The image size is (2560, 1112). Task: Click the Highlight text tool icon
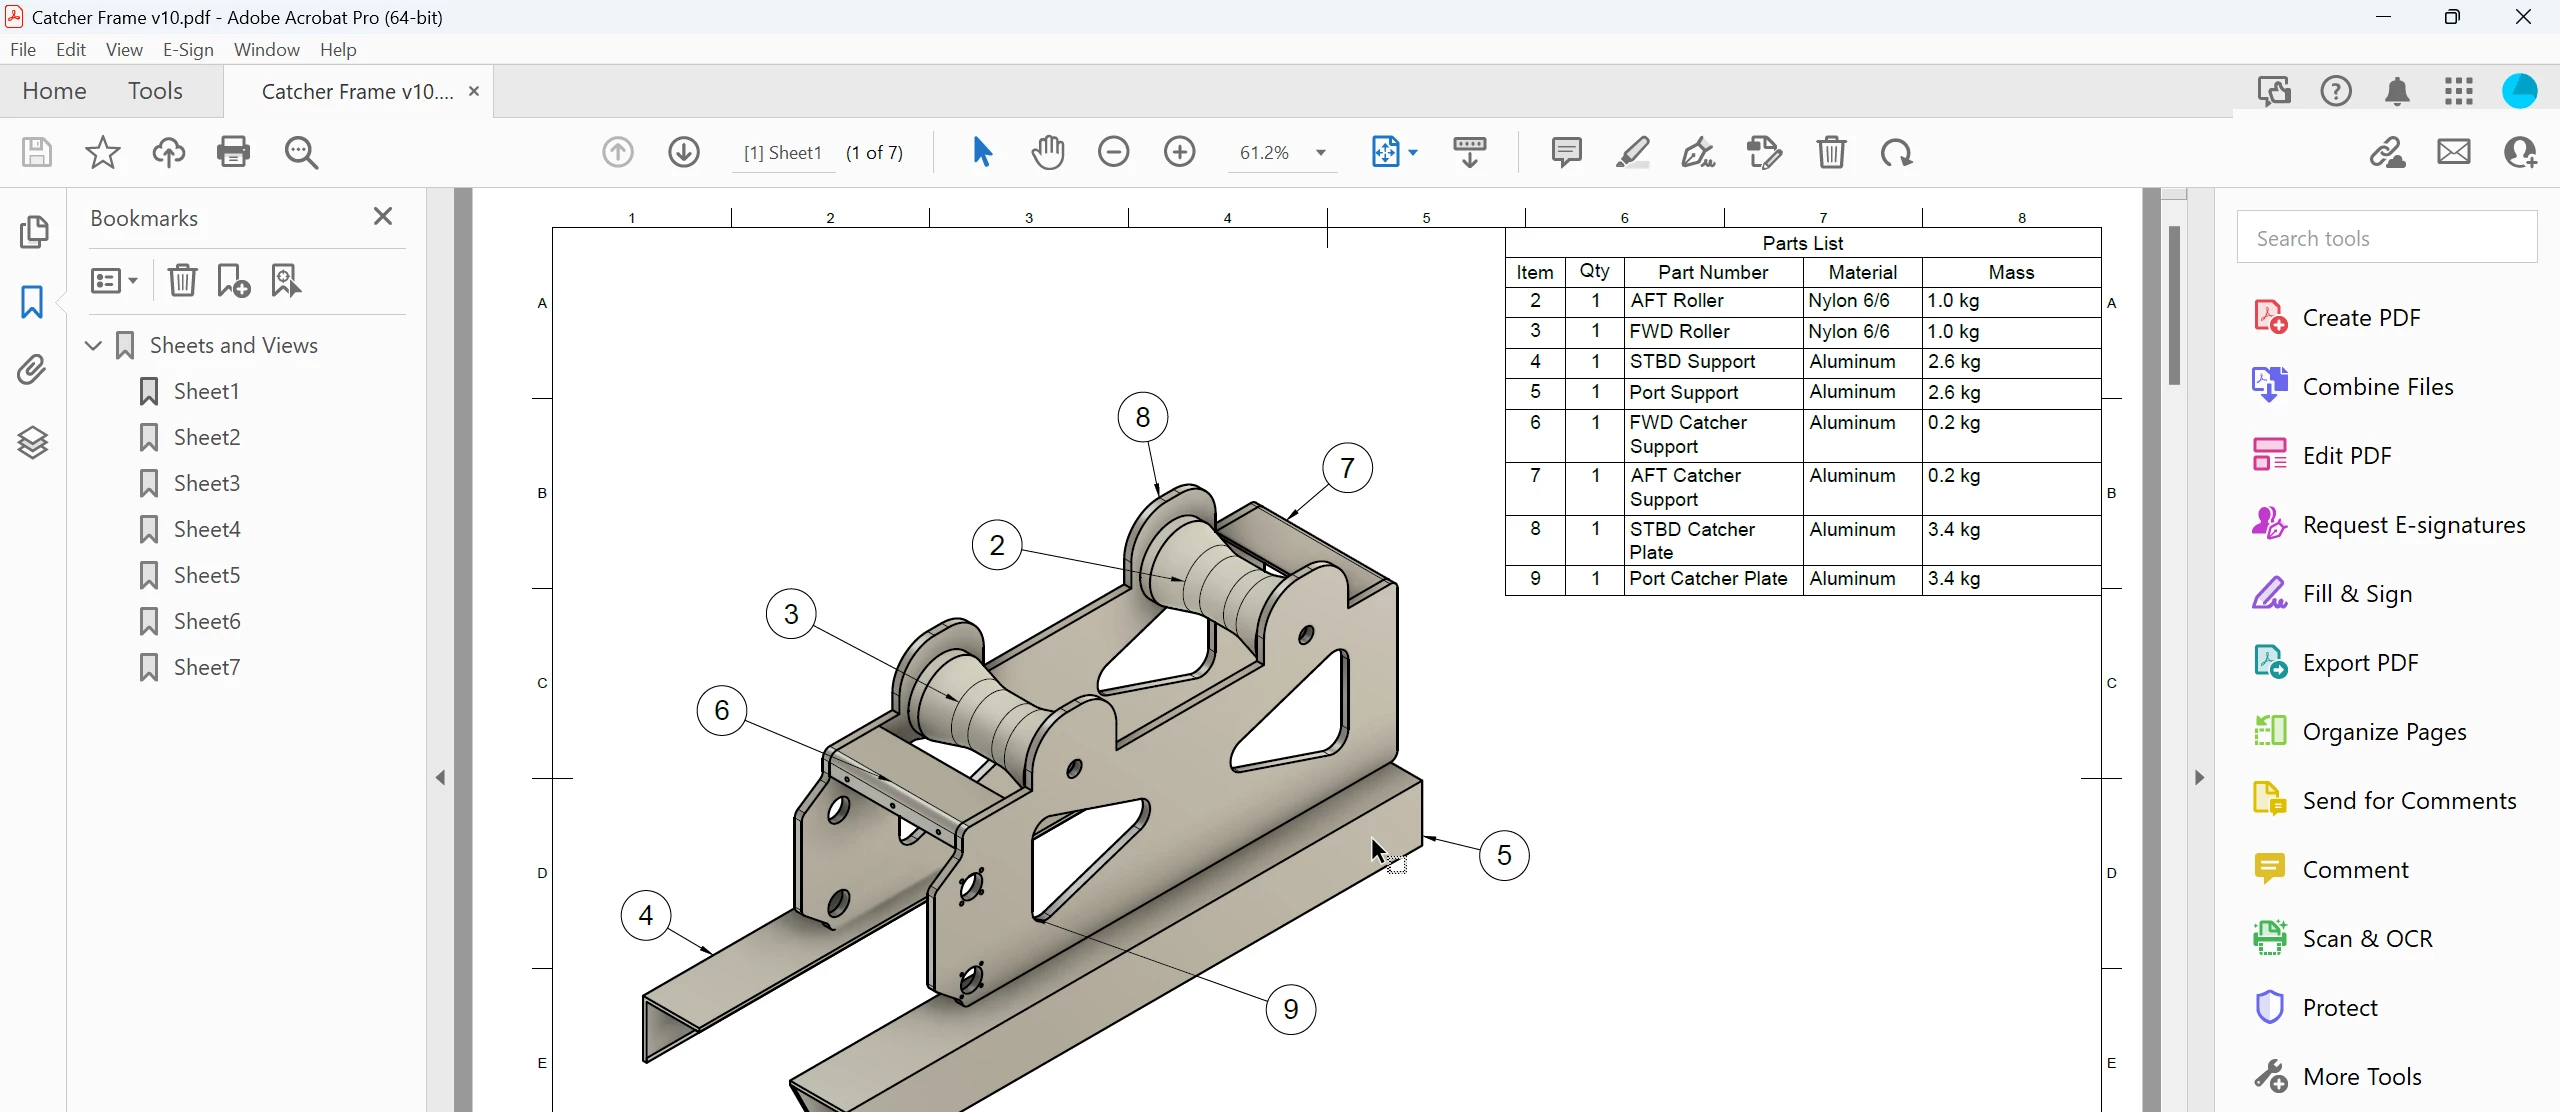coord(1632,153)
